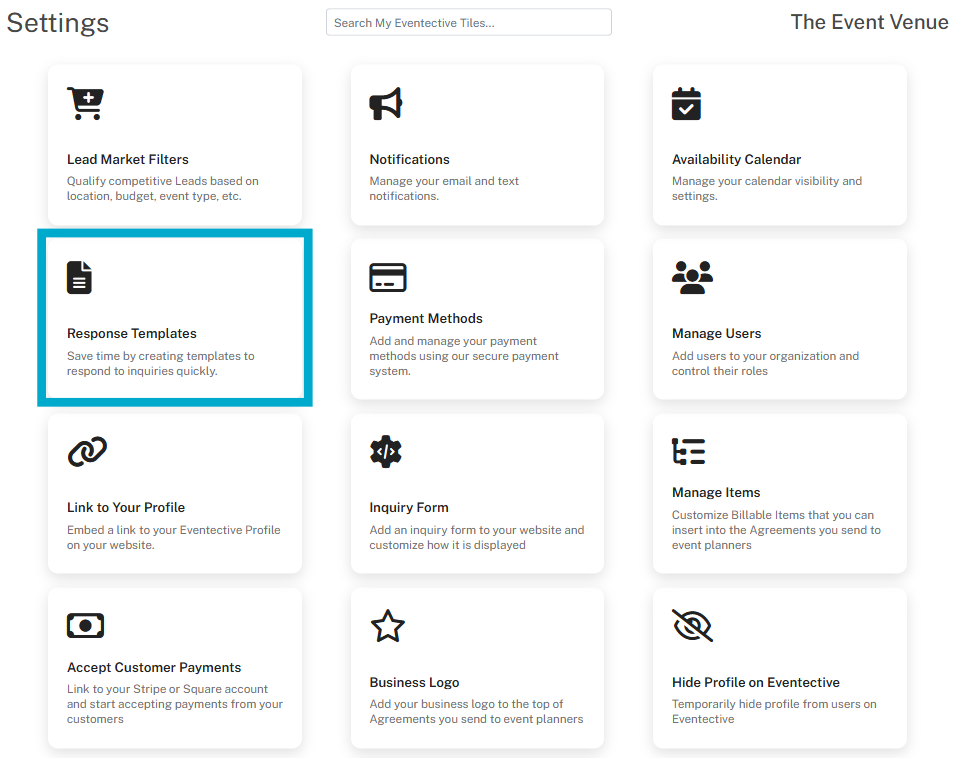
Task: Focus the Search My Eventective Tiles field
Action: tap(468, 22)
